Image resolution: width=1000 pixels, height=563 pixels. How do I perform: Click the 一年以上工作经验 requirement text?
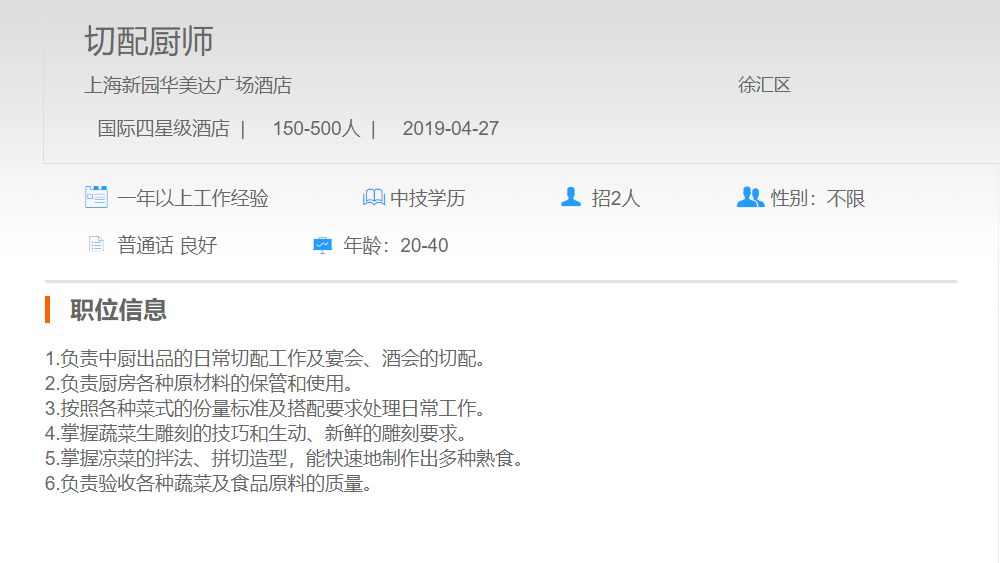pyautogui.click(x=193, y=199)
